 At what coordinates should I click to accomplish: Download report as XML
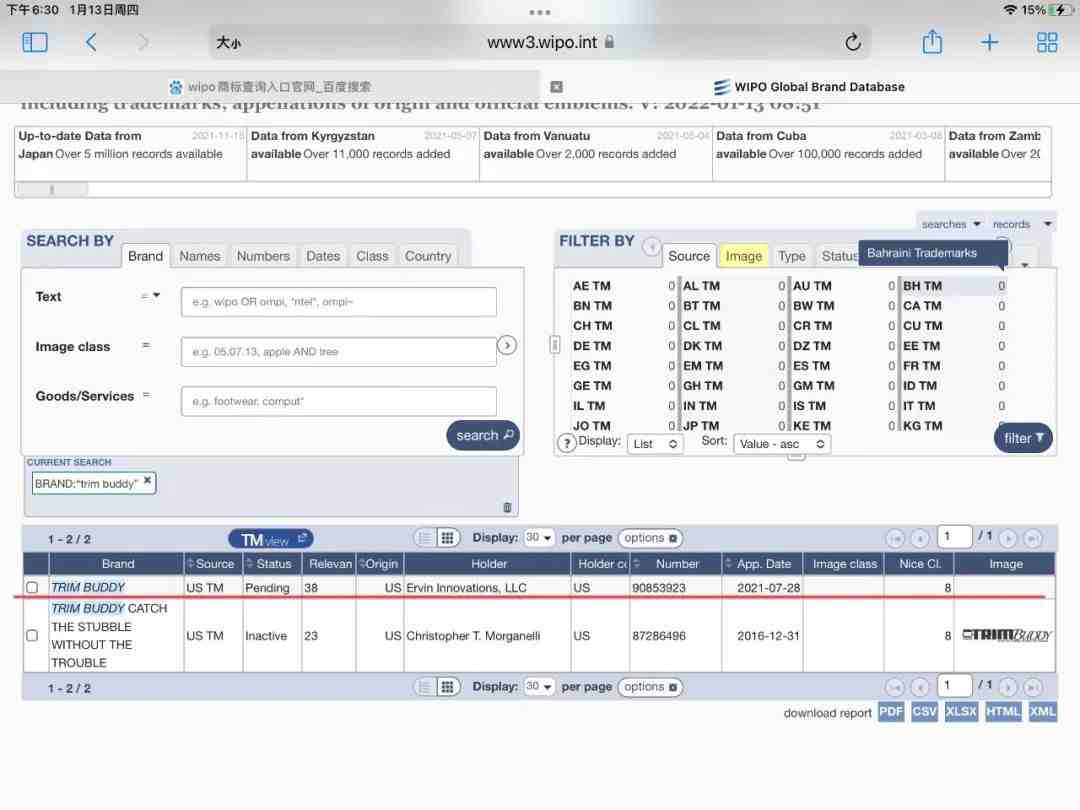pos(1042,712)
